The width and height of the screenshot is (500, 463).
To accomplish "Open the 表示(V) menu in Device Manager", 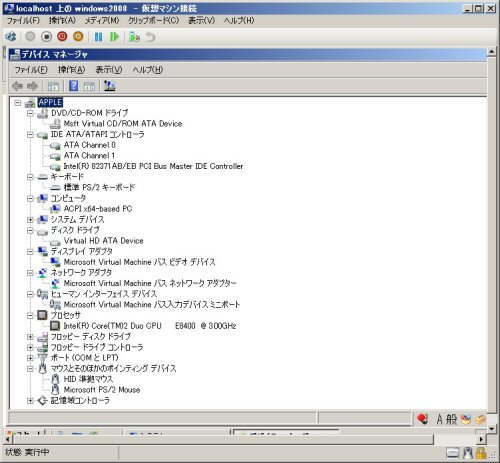I will [x=109, y=70].
